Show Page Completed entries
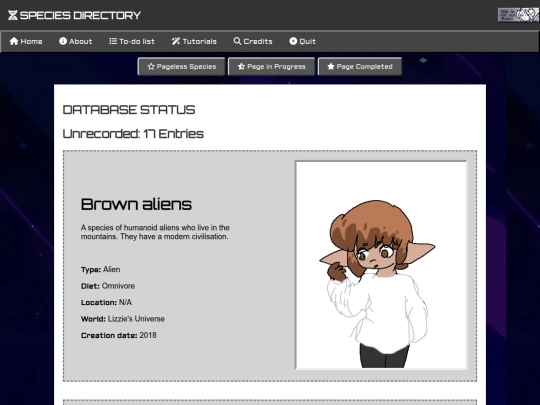 (x=360, y=66)
